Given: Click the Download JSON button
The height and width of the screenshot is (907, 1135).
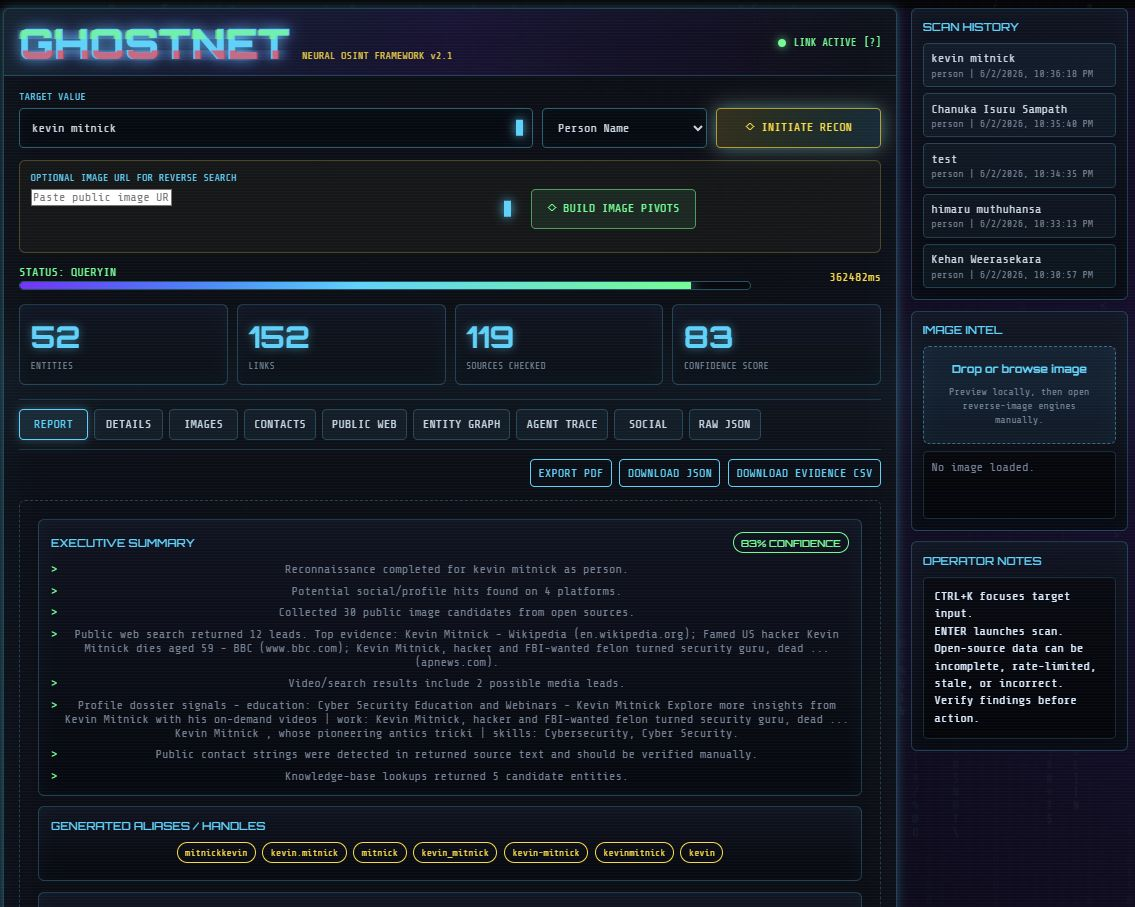Looking at the screenshot, I should coord(670,473).
